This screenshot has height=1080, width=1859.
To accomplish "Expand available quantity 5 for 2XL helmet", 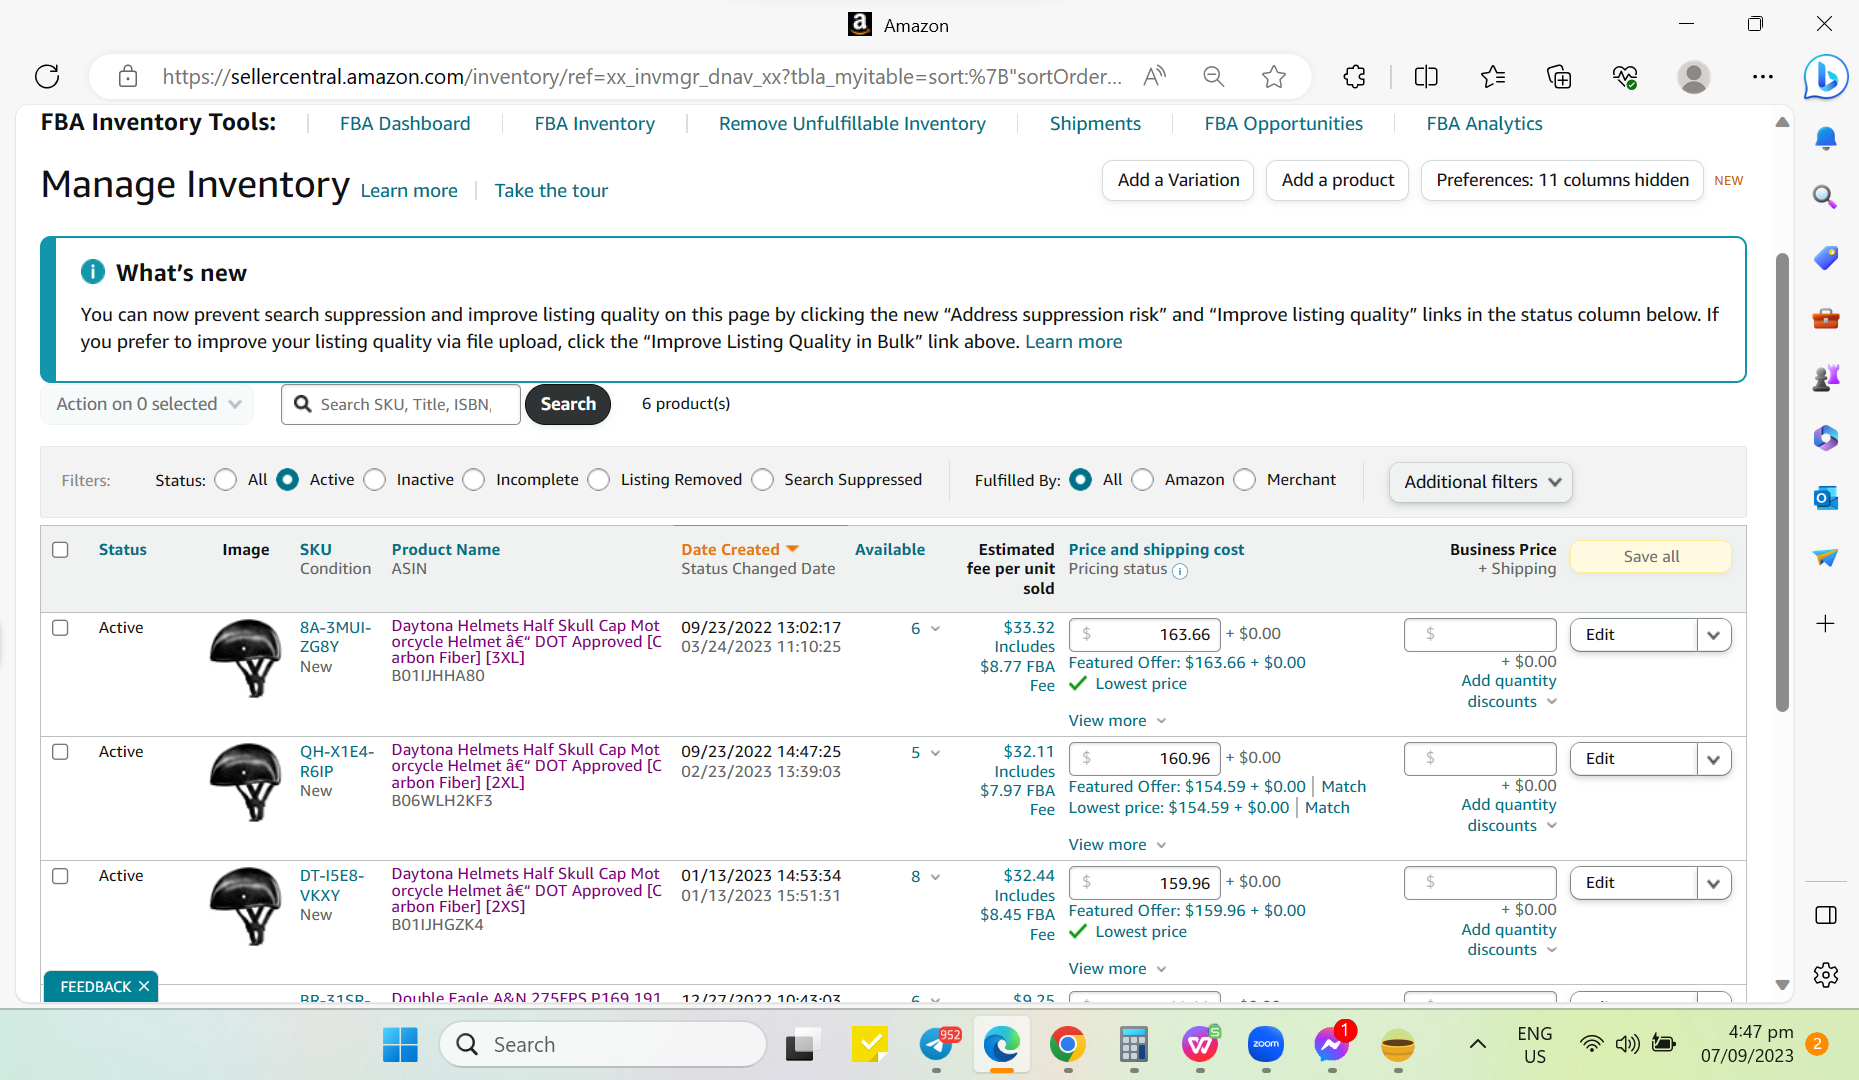I will [936, 753].
